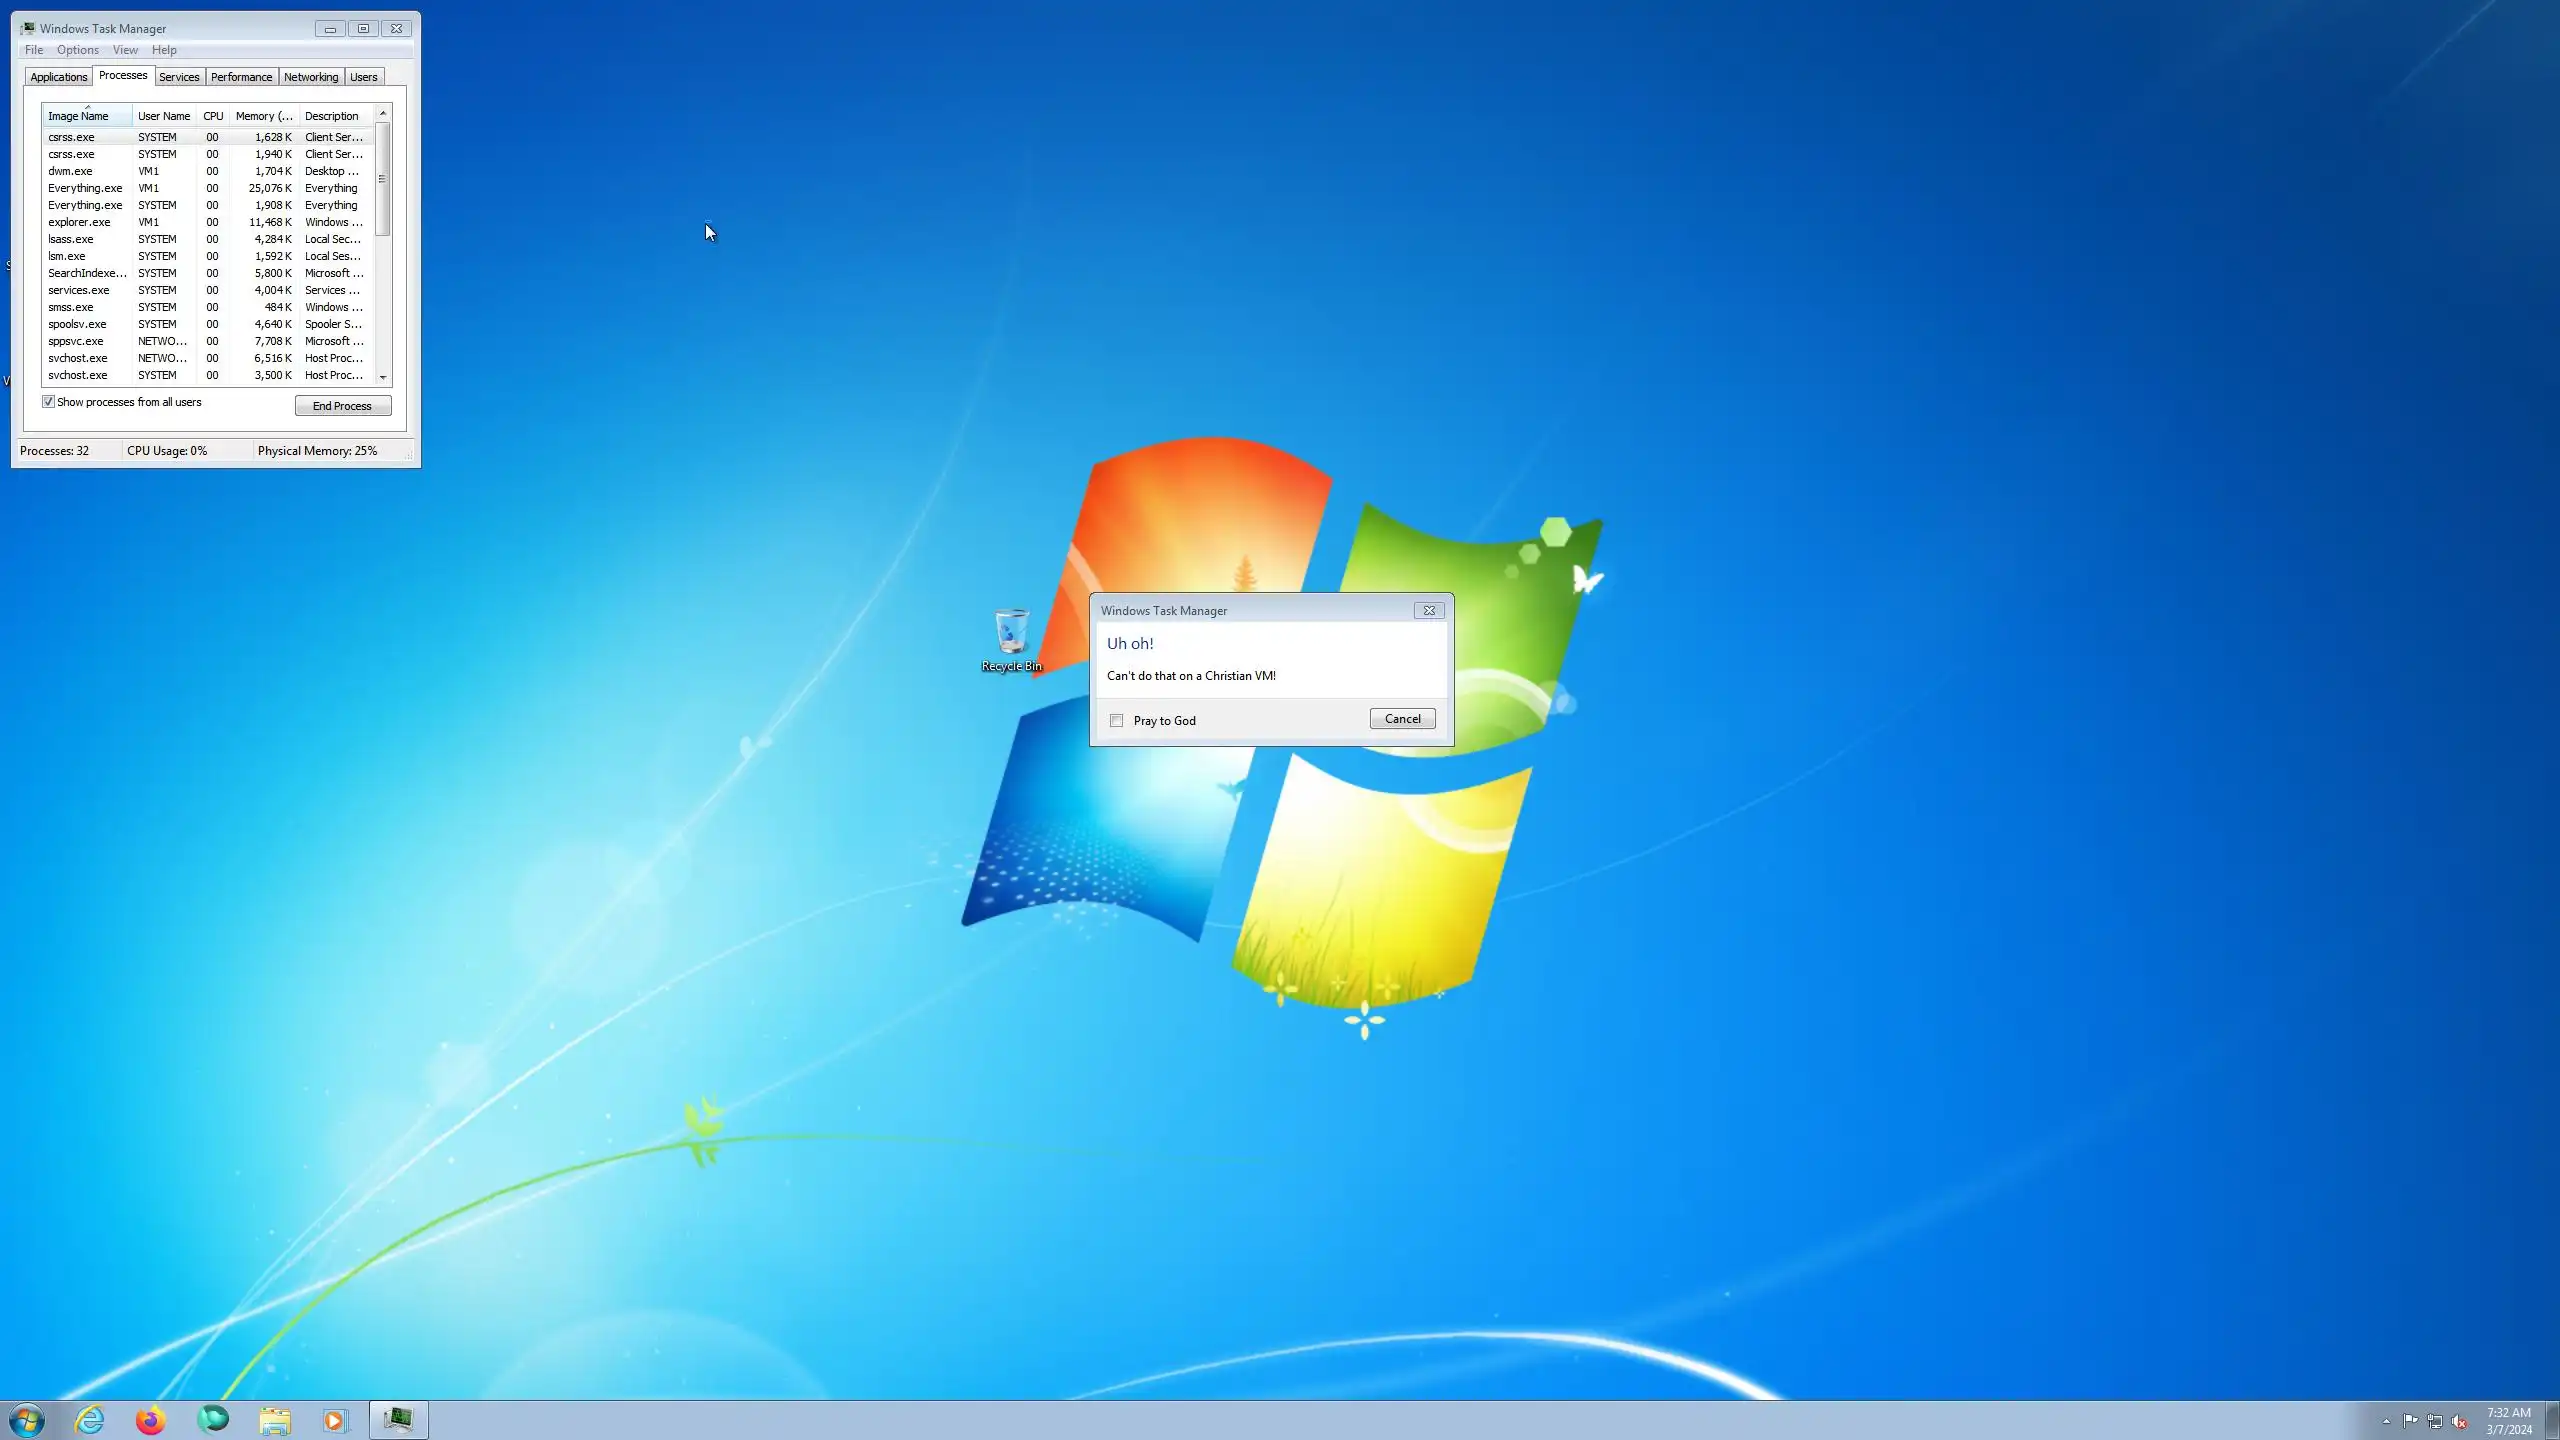The width and height of the screenshot is (2560, 1440).
Task: Open the Windows Start menu orb
Action: click(27, 1419)
